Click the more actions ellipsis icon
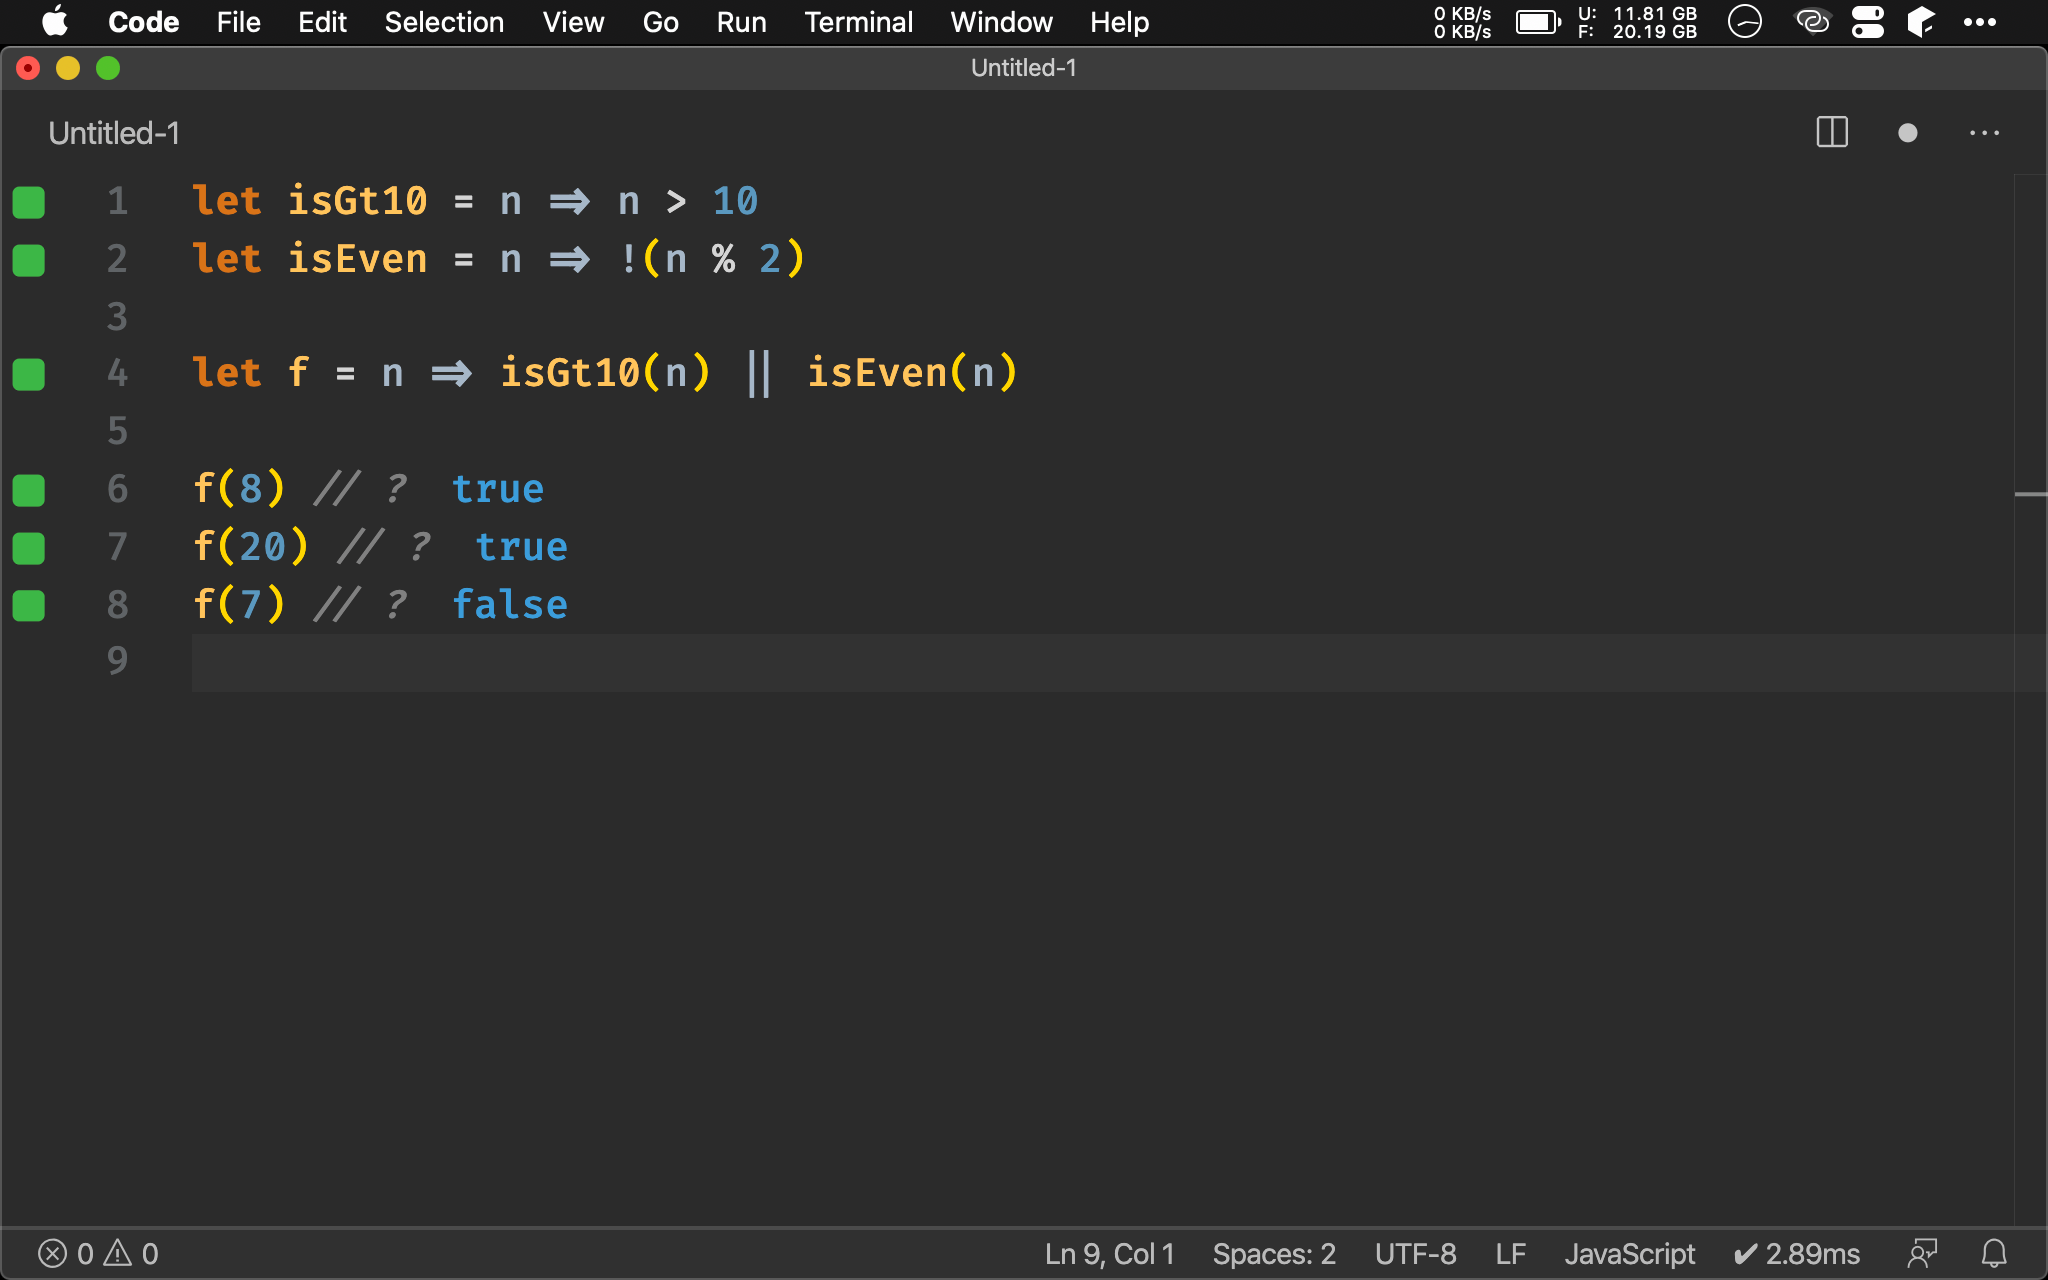The height and width of the screenshot is (1280, 2048). tap(1985, 133)
